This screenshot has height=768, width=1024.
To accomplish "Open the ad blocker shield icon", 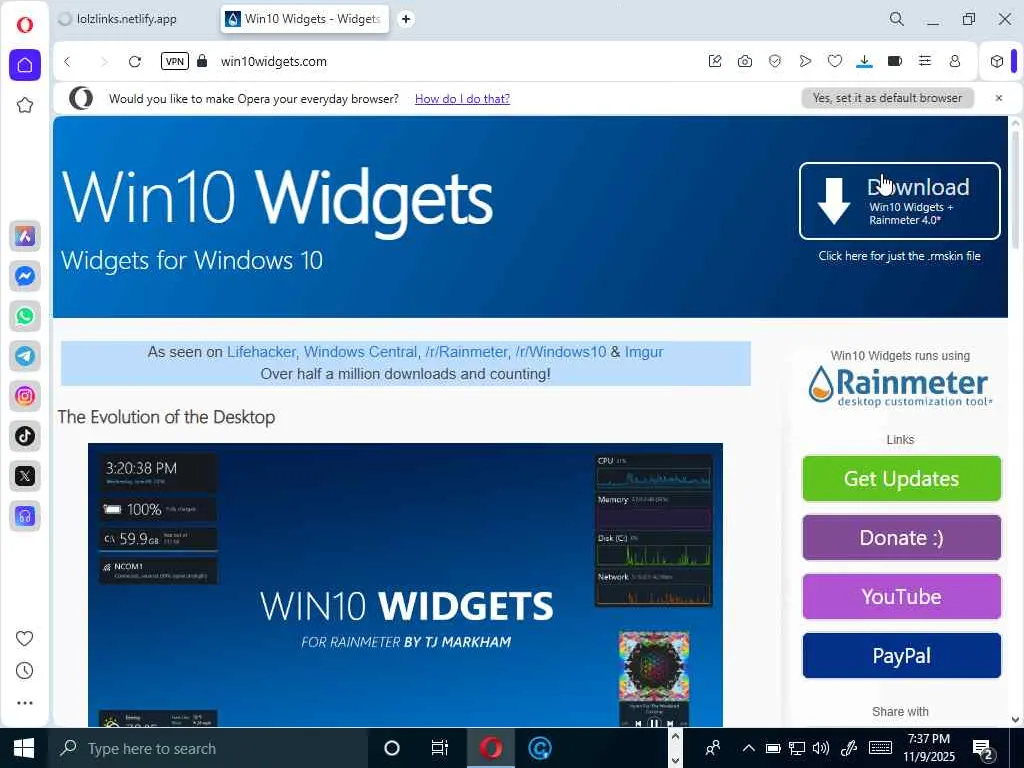I will (775, 61).
